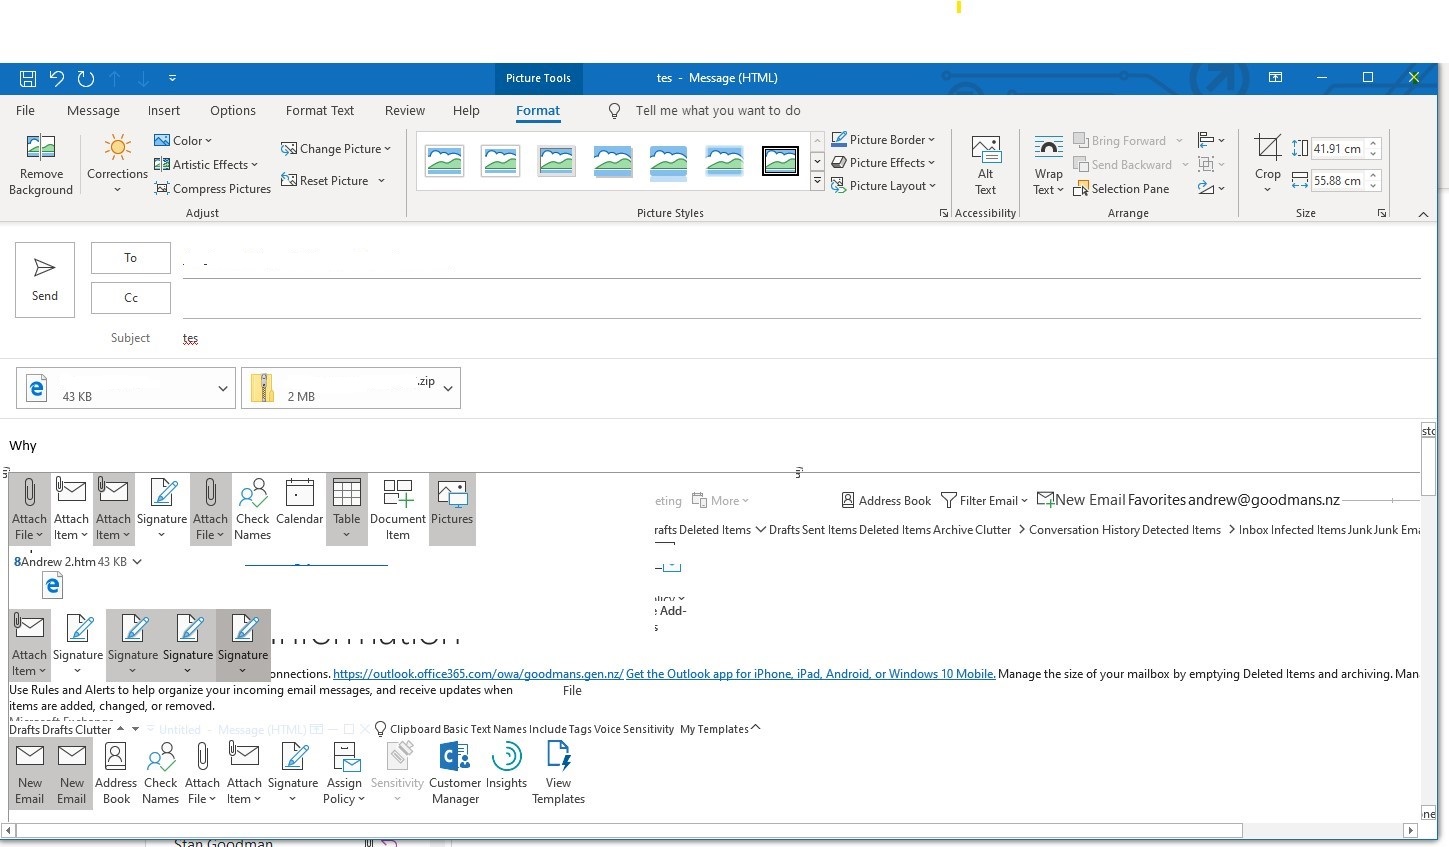Switch to the Insert tab
Screen dimensions: 1449x847
coord(163,111)
